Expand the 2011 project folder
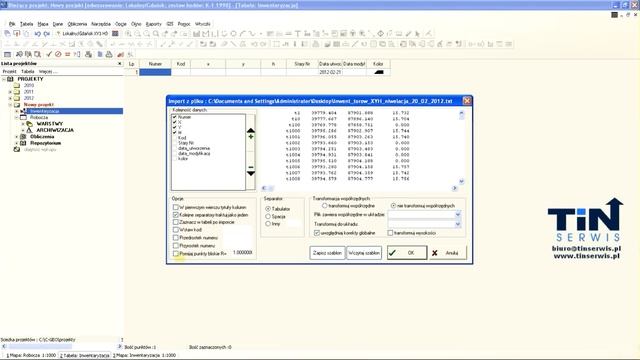The width and height of the screenshot is (640, 360). coord(10,92)
